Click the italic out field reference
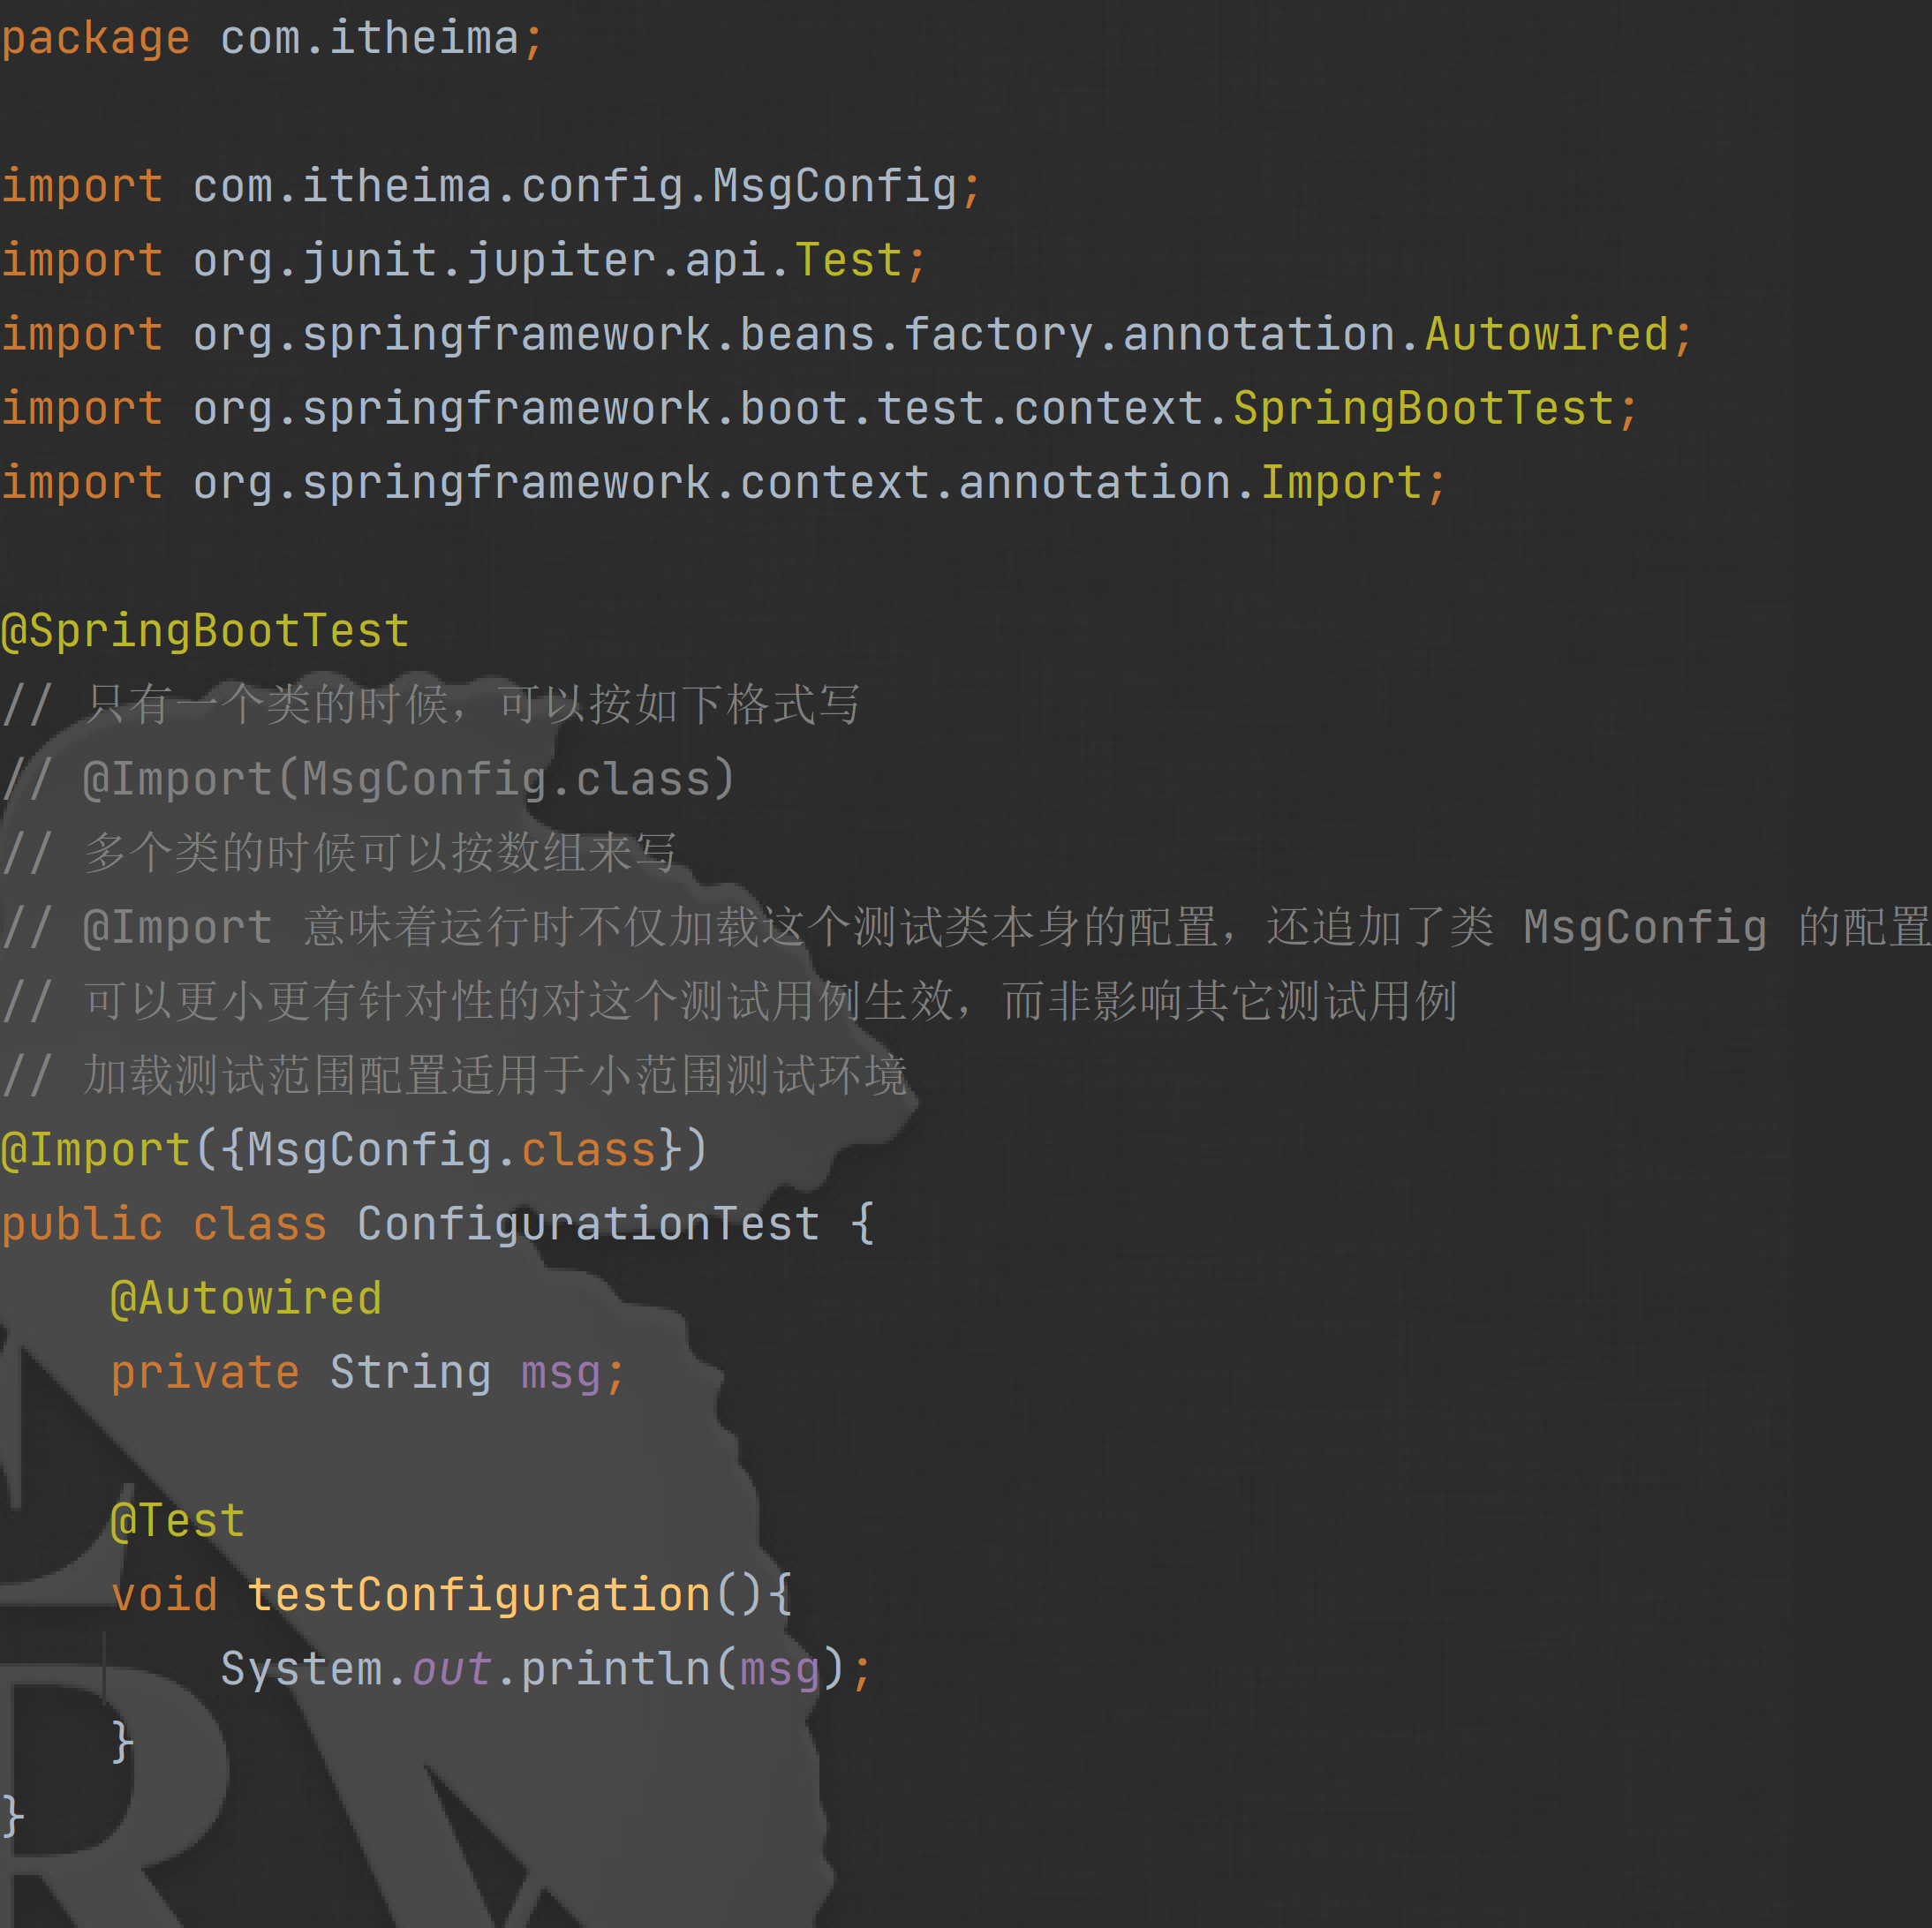The height and width of the screenshot is (1928, 1932). pos(451,1670)
